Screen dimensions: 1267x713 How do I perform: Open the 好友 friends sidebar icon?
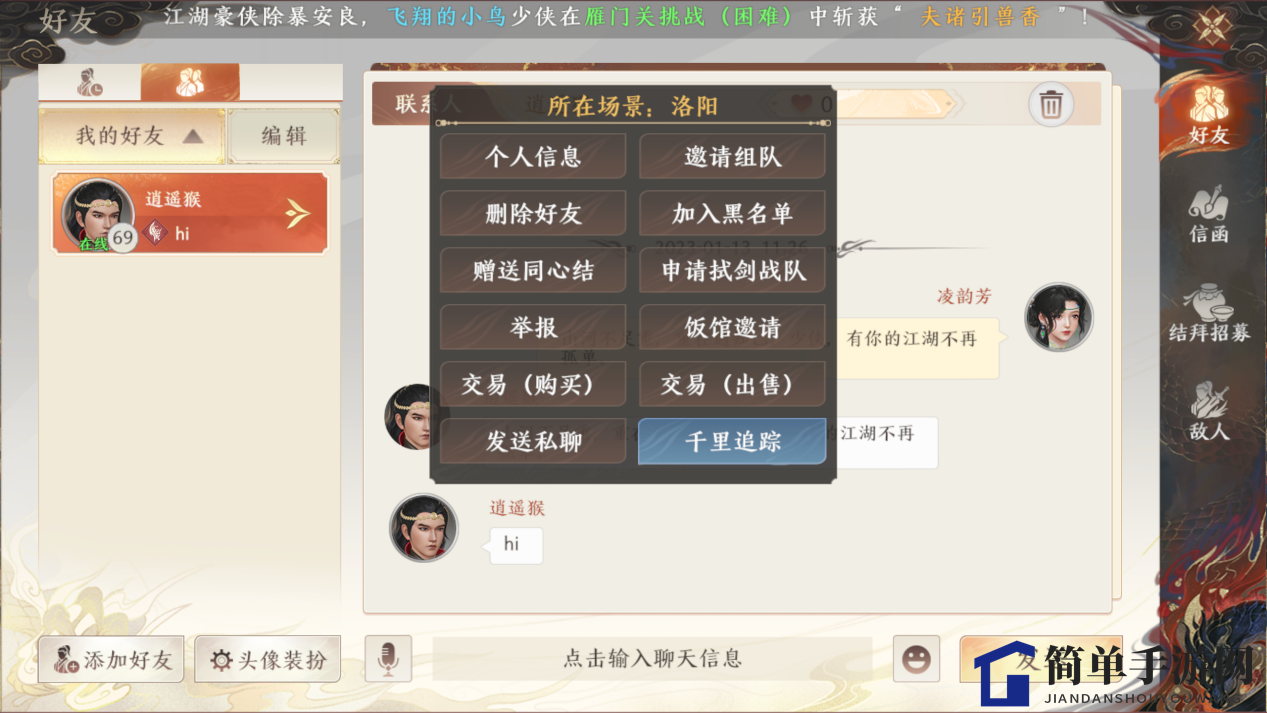1208,111
